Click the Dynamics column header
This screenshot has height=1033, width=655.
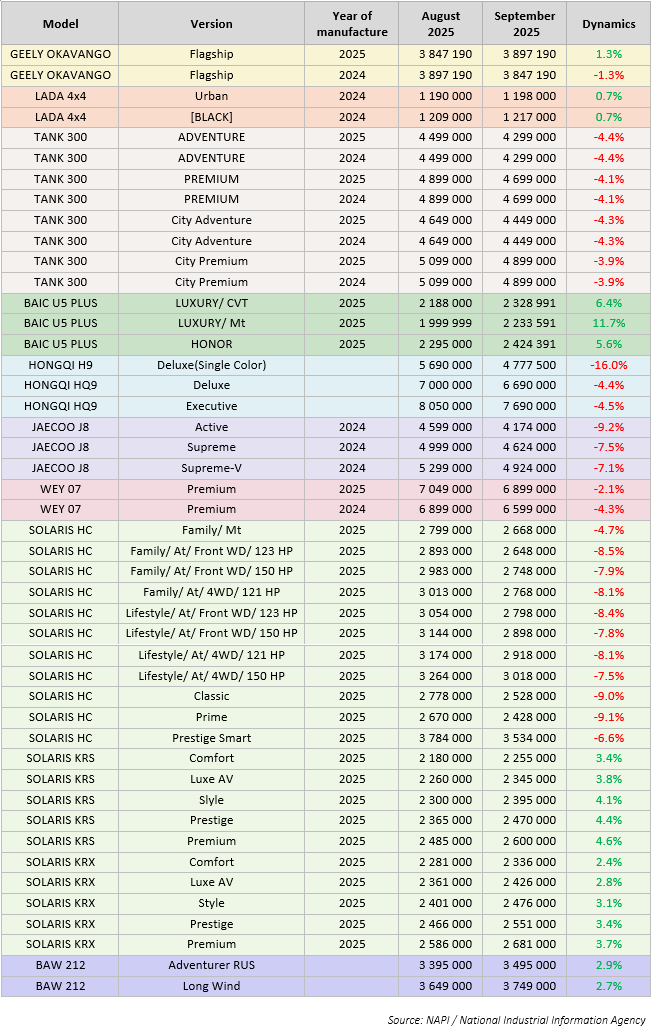[608, 23]
